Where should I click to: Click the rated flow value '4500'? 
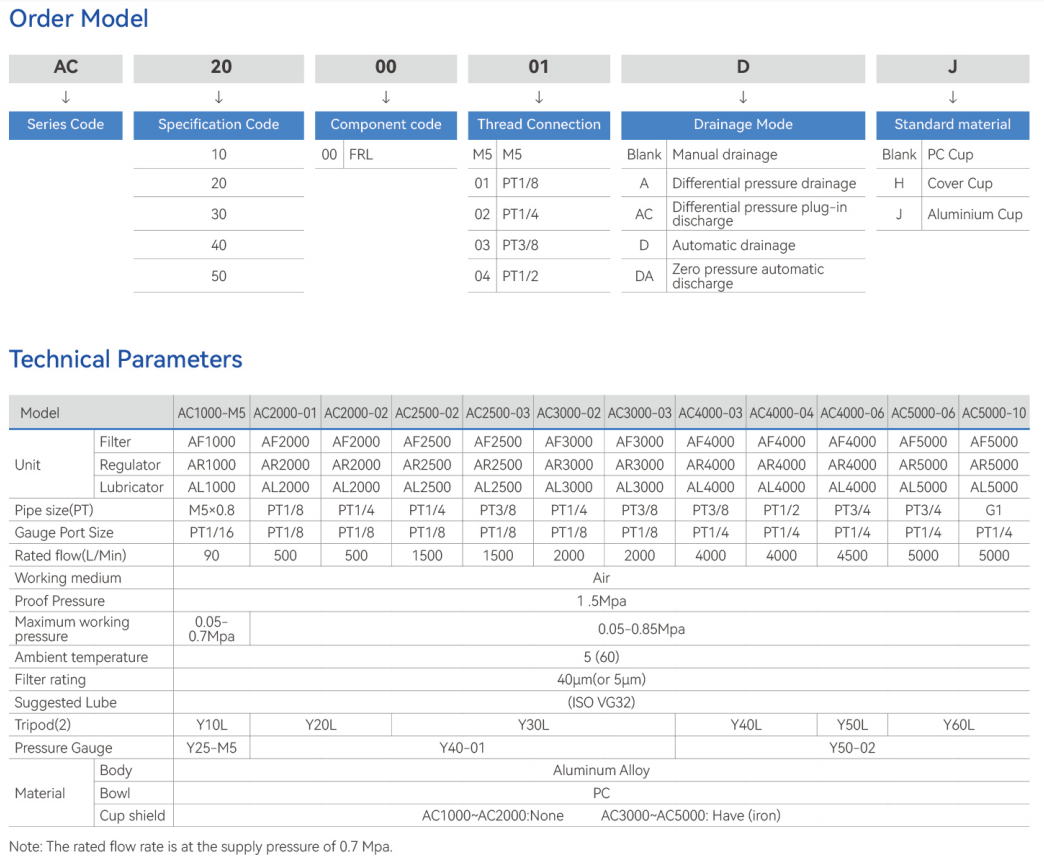852,555
